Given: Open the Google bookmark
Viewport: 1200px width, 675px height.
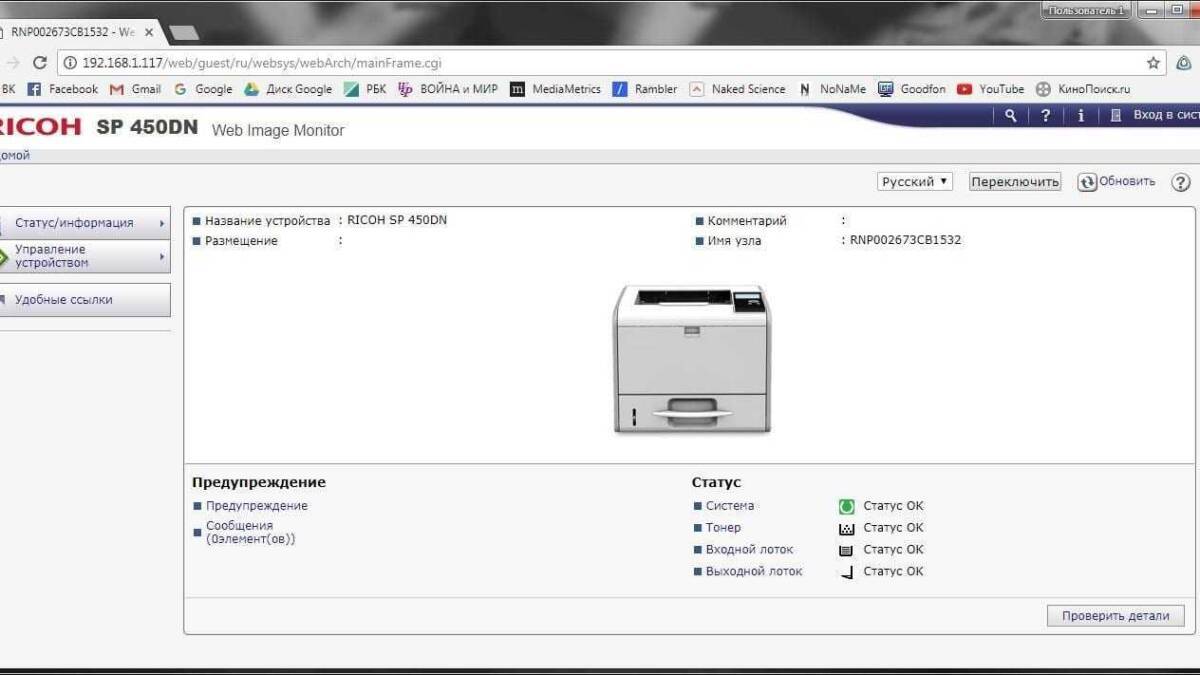Looking at the screenshot, I should pyautogui.click(x=203, y=89).
